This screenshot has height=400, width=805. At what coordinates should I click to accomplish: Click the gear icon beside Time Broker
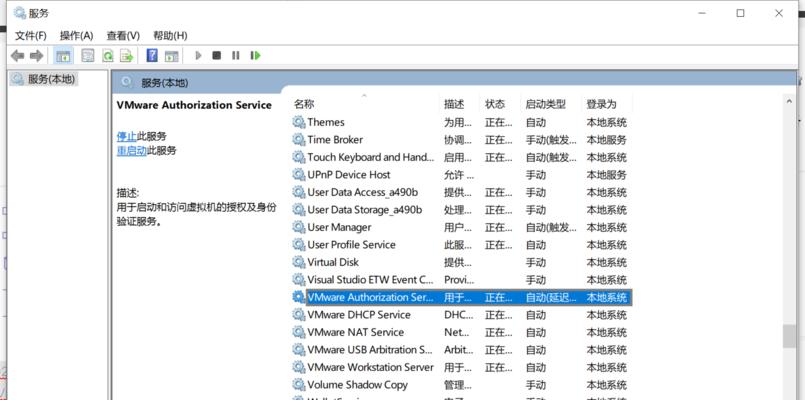(x=299, y=140)
